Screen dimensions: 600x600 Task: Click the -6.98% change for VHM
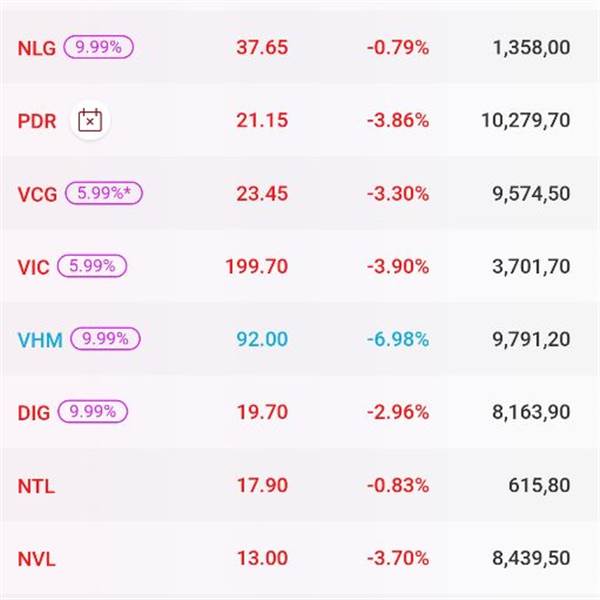click(x=399, y=340)
